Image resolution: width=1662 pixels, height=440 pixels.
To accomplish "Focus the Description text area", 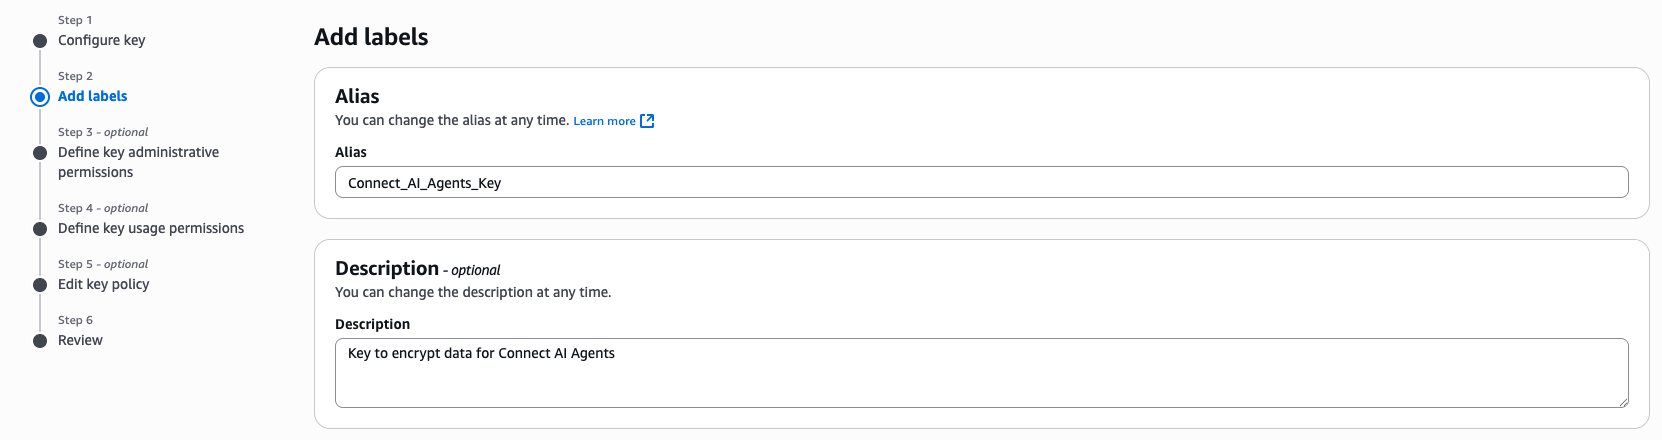I will click(x=980, y=373).
